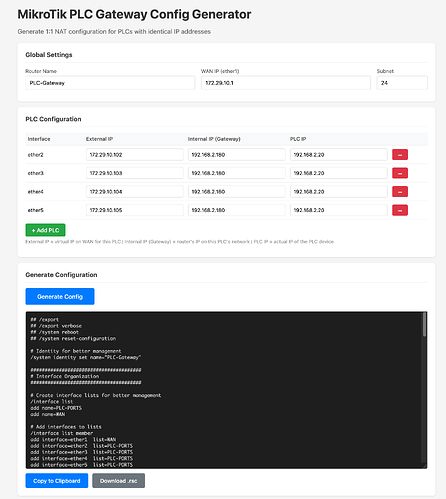
Task: Click the '/system identity set' output line
Action: [86, 357]
